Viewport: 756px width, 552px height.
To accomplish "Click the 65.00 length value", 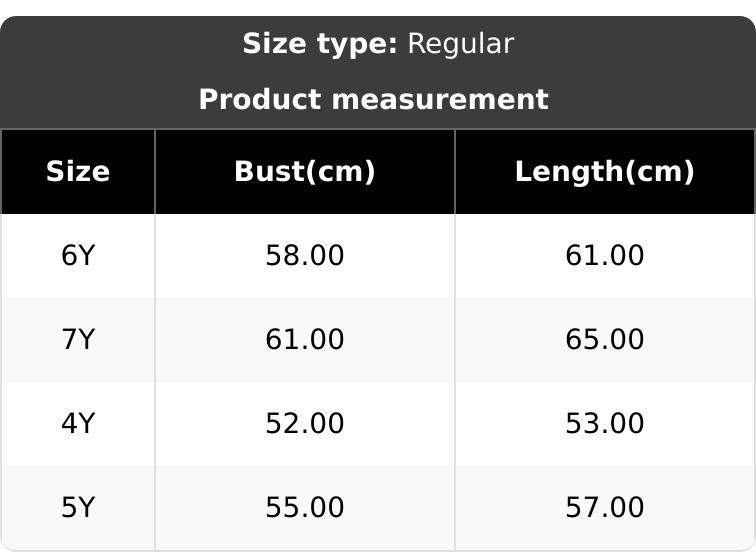I will pyautogui.click(x=604, y=340).
